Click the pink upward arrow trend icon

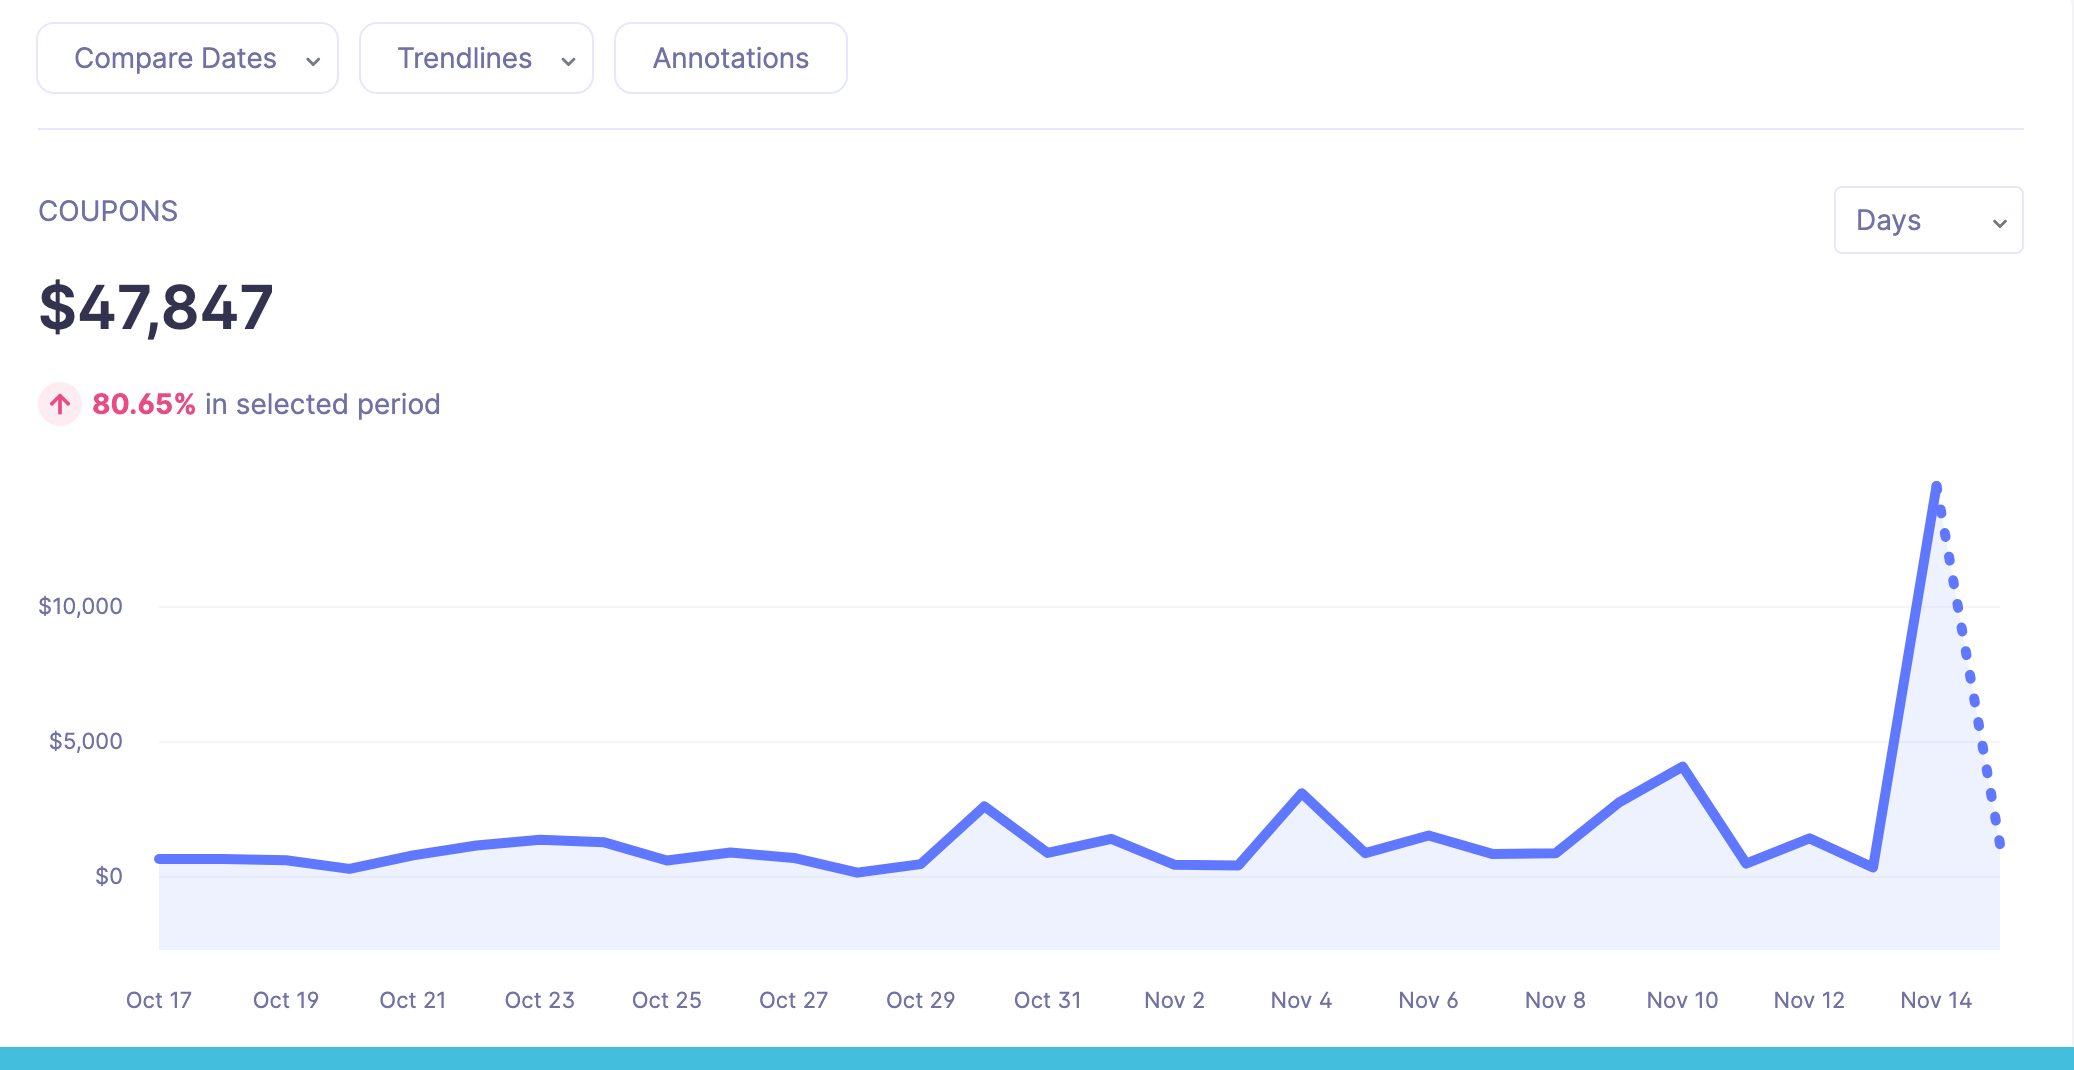click(x=60, y=404)
